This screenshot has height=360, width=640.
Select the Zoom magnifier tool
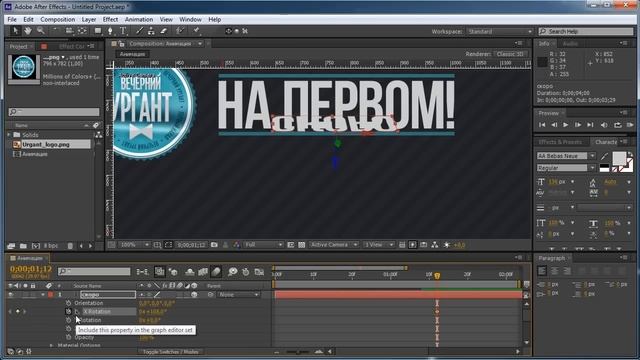click(x=40, y=31)
